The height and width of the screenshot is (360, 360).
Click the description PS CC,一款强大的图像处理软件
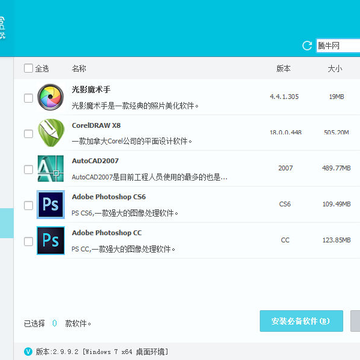[x=124, y=249]
